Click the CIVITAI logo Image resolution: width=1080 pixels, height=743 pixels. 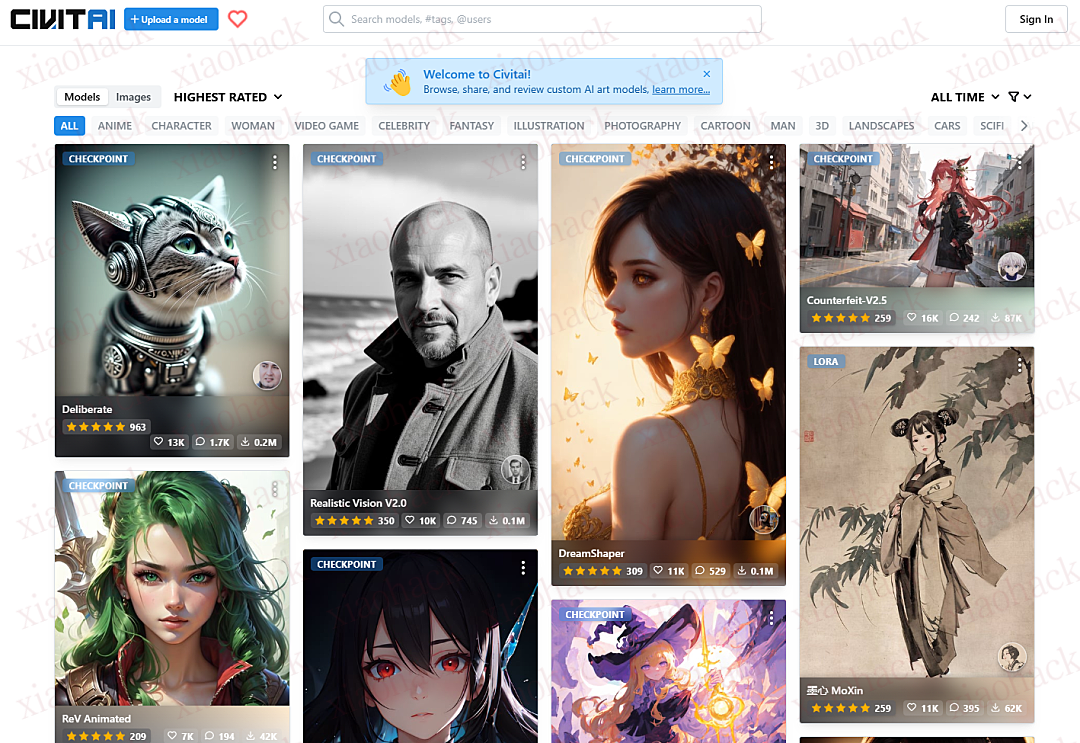pos(62,18)
